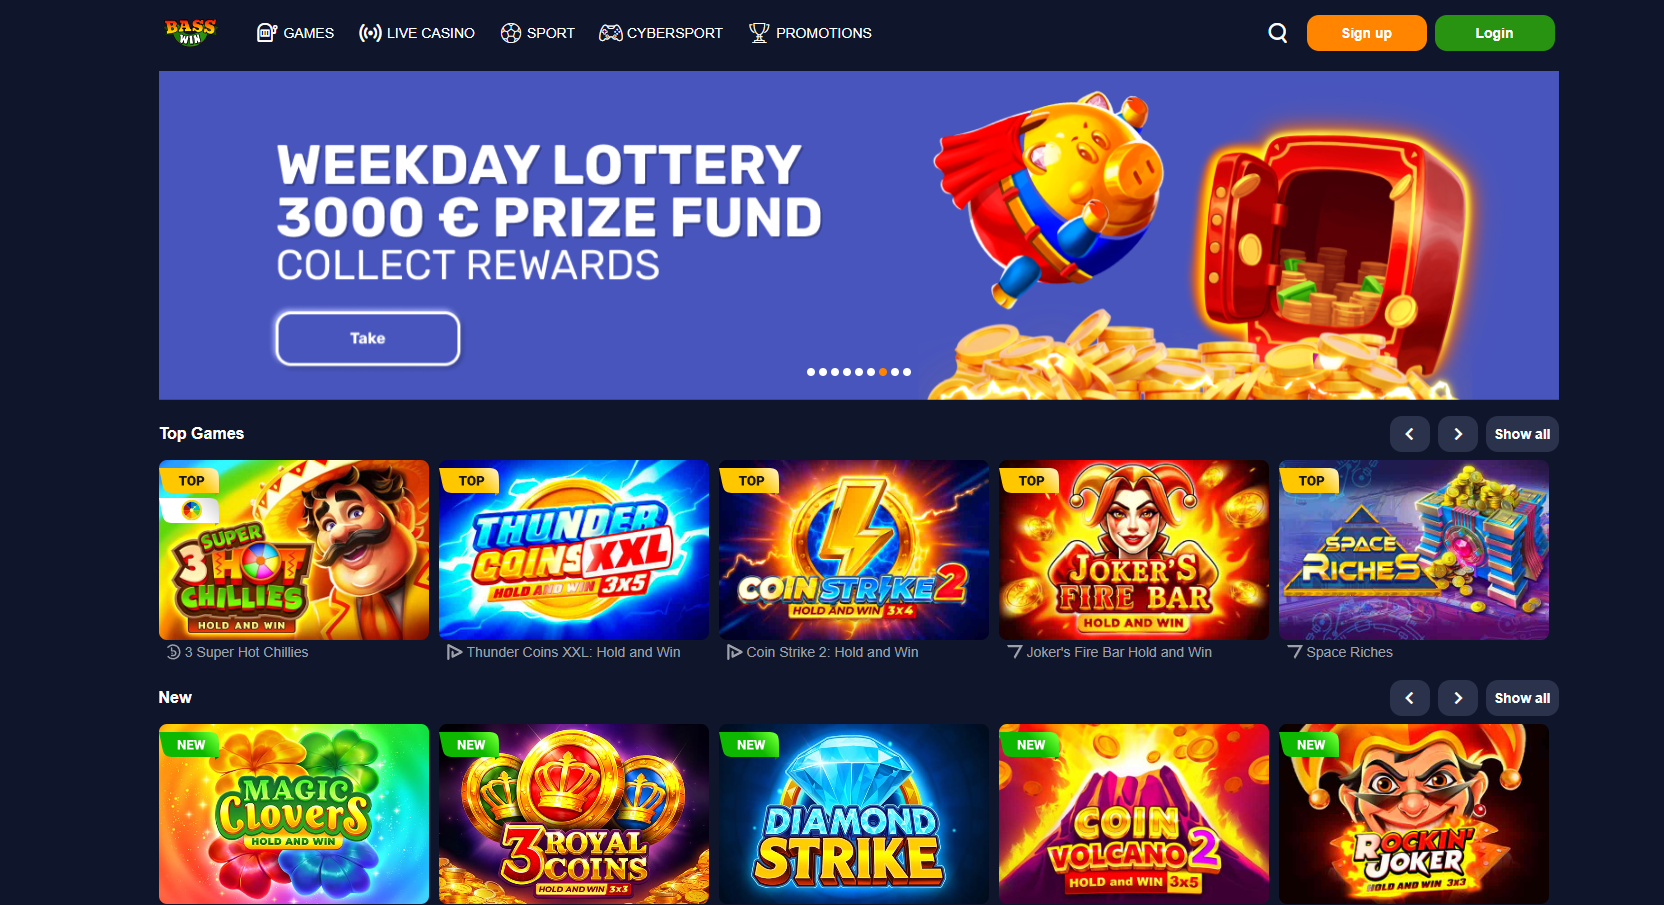This screenshot has height=905, width=1664.
Task: Click the orange Sign up button
Action: pos(1366,33)
